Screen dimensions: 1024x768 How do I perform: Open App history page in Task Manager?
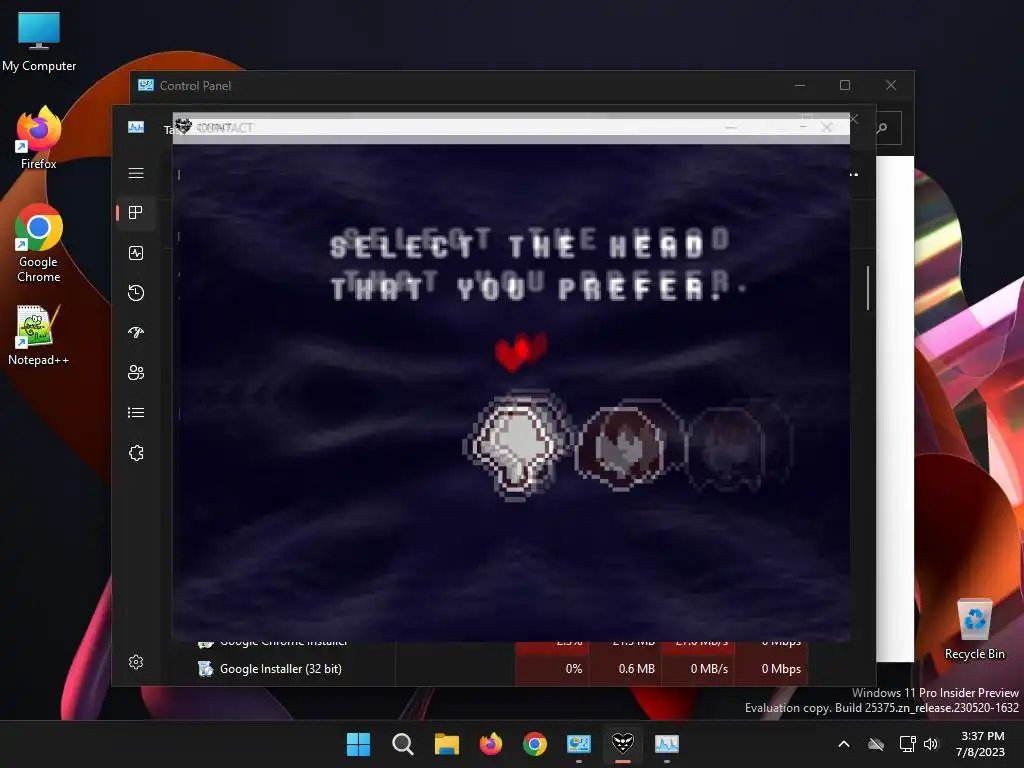coord(136,293)
